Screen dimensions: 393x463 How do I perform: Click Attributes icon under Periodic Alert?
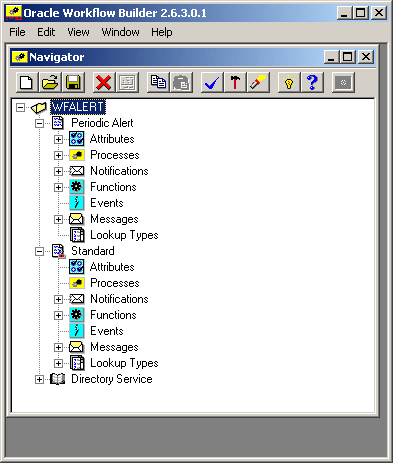coord(77,139)
